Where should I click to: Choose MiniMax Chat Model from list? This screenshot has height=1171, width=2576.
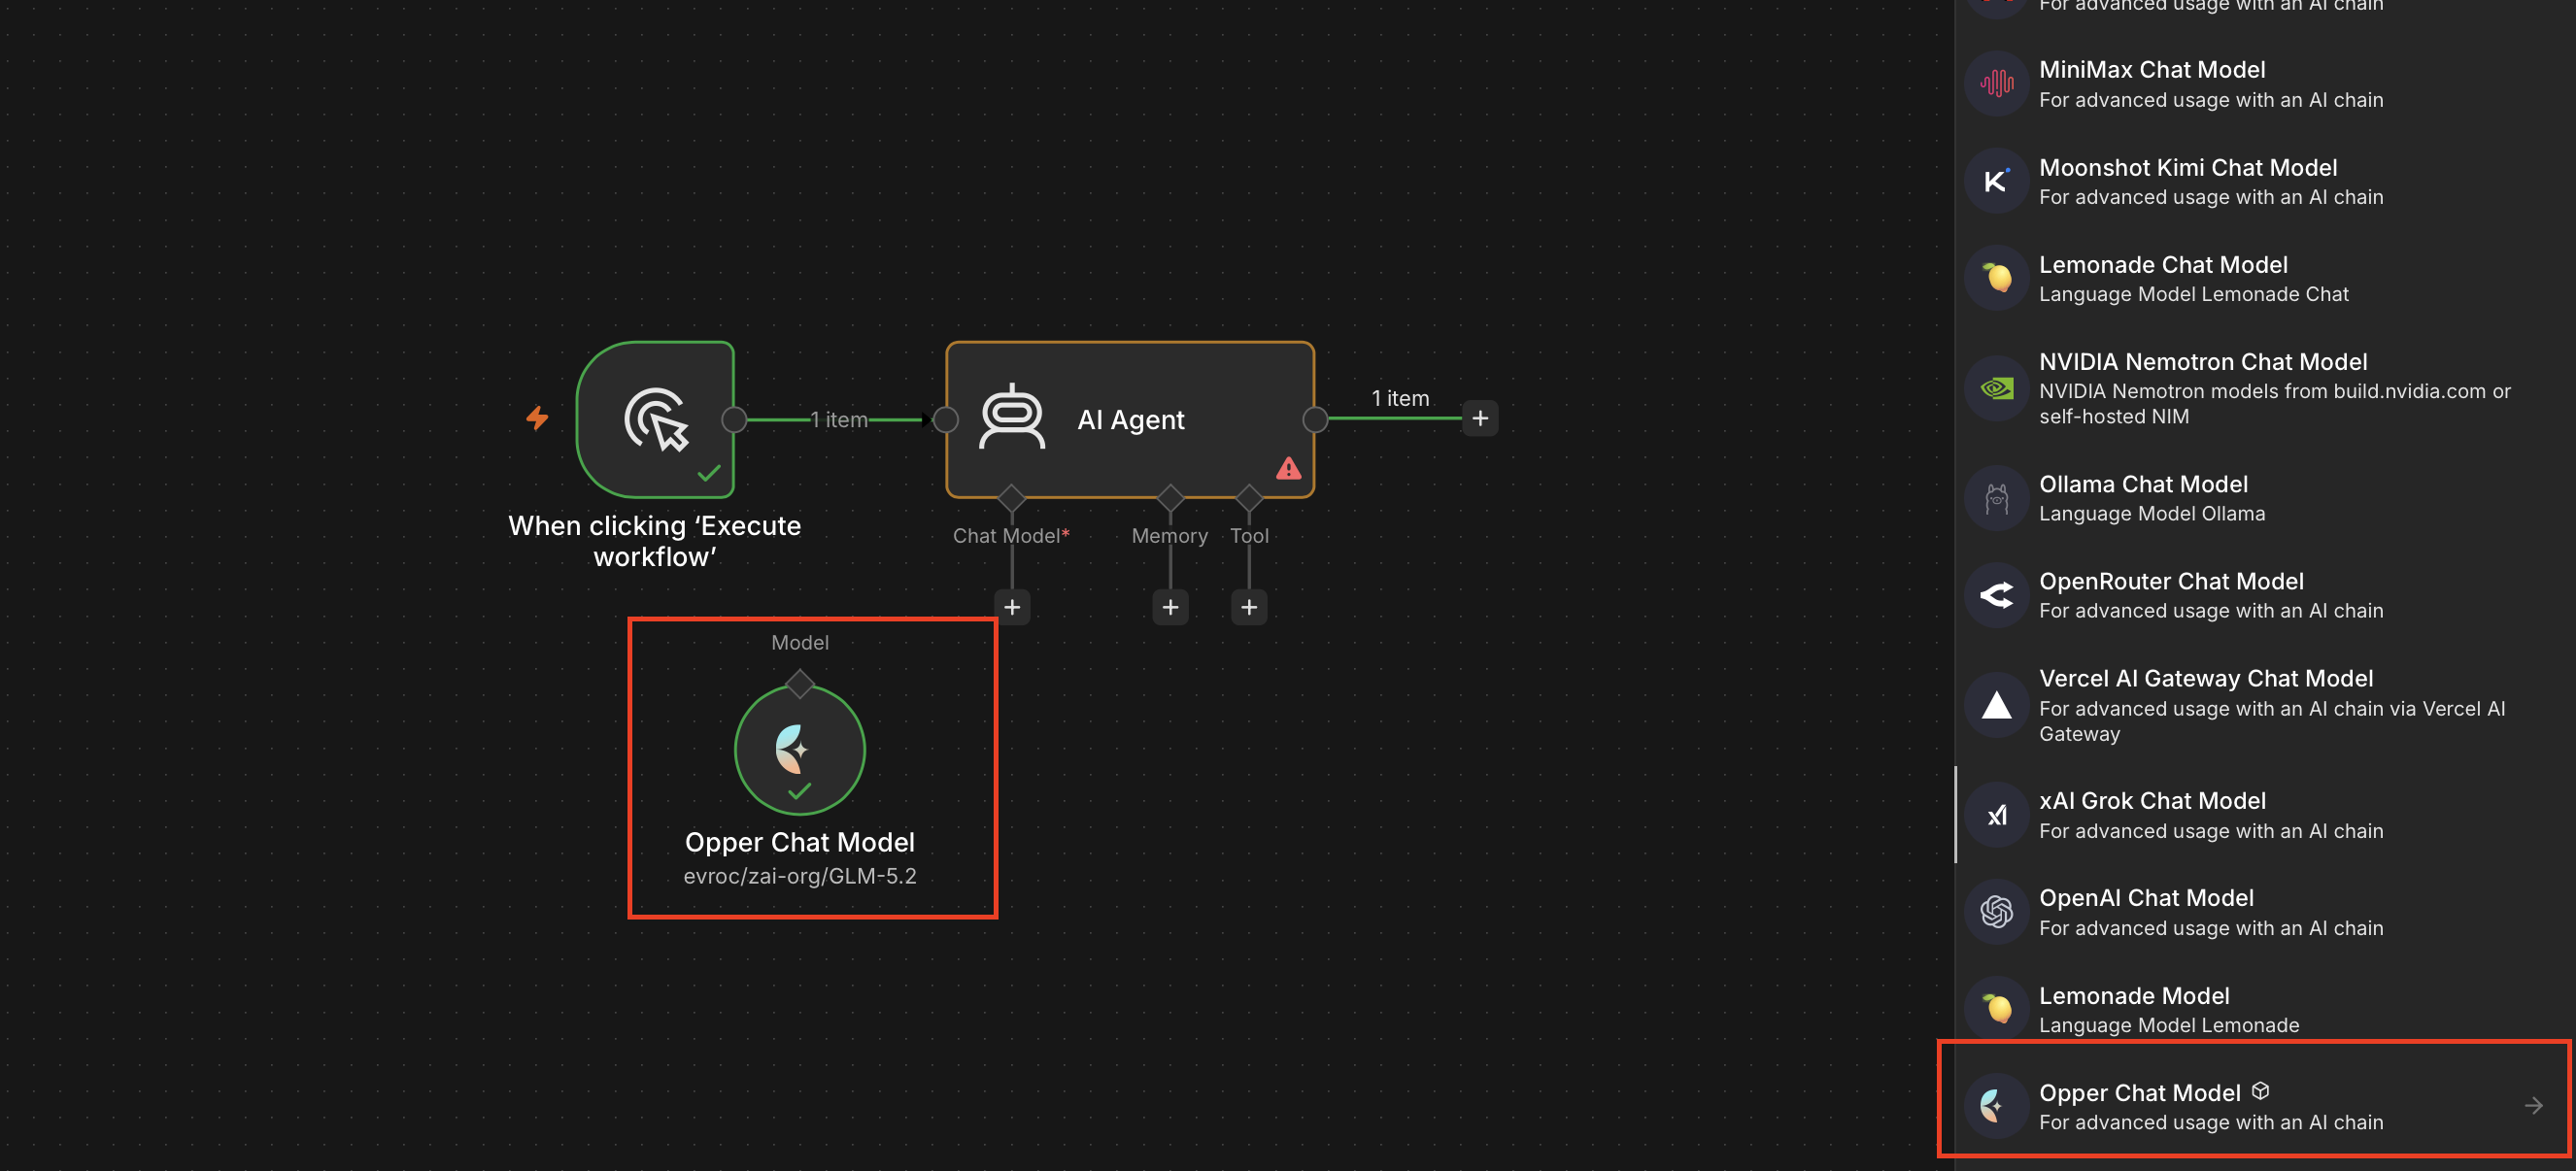(2264, 84)
